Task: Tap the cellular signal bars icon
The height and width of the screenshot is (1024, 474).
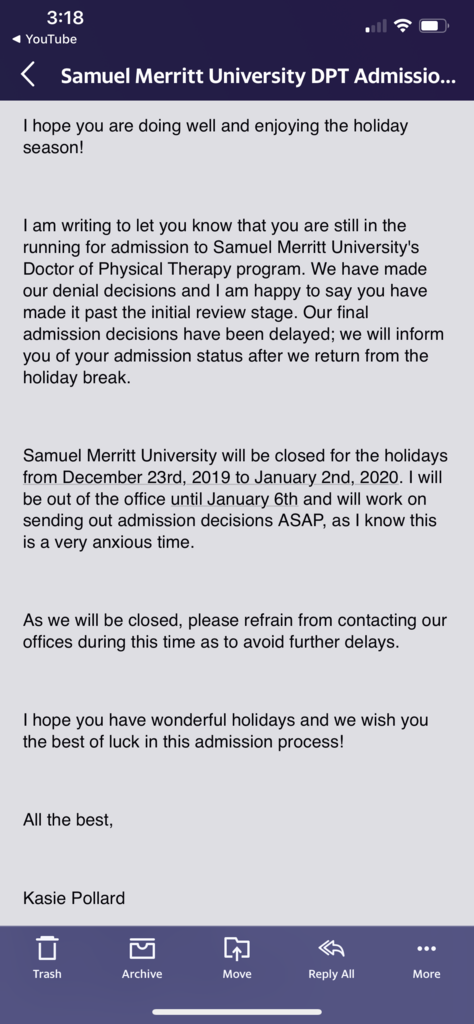Action: [375, 27]
